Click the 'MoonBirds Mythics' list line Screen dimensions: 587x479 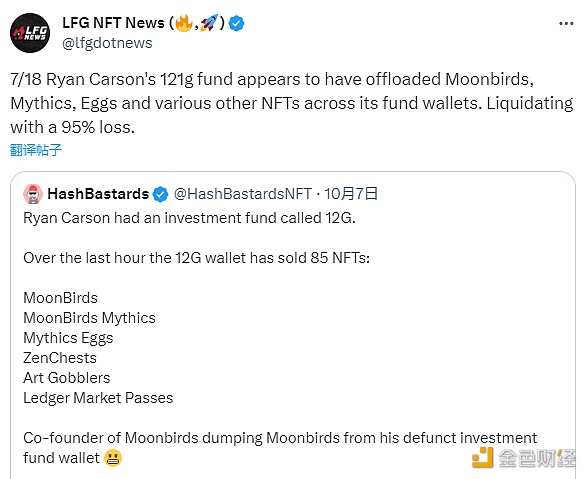tap(89, 318)
